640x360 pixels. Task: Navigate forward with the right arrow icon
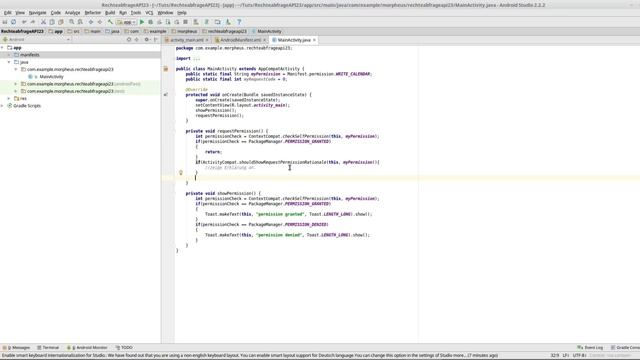[x=100, y=22]
